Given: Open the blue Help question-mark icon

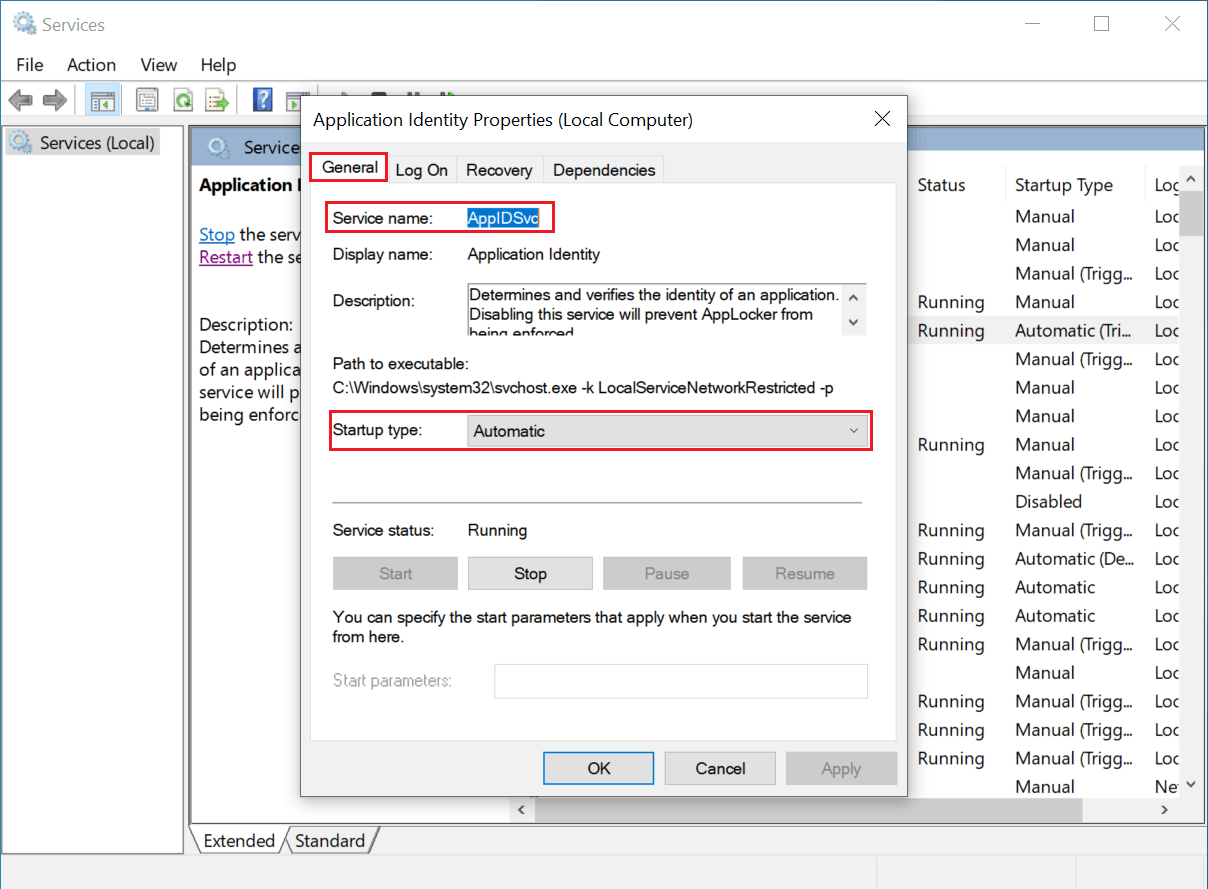Looking at the screenshot, I should (263, 100).
